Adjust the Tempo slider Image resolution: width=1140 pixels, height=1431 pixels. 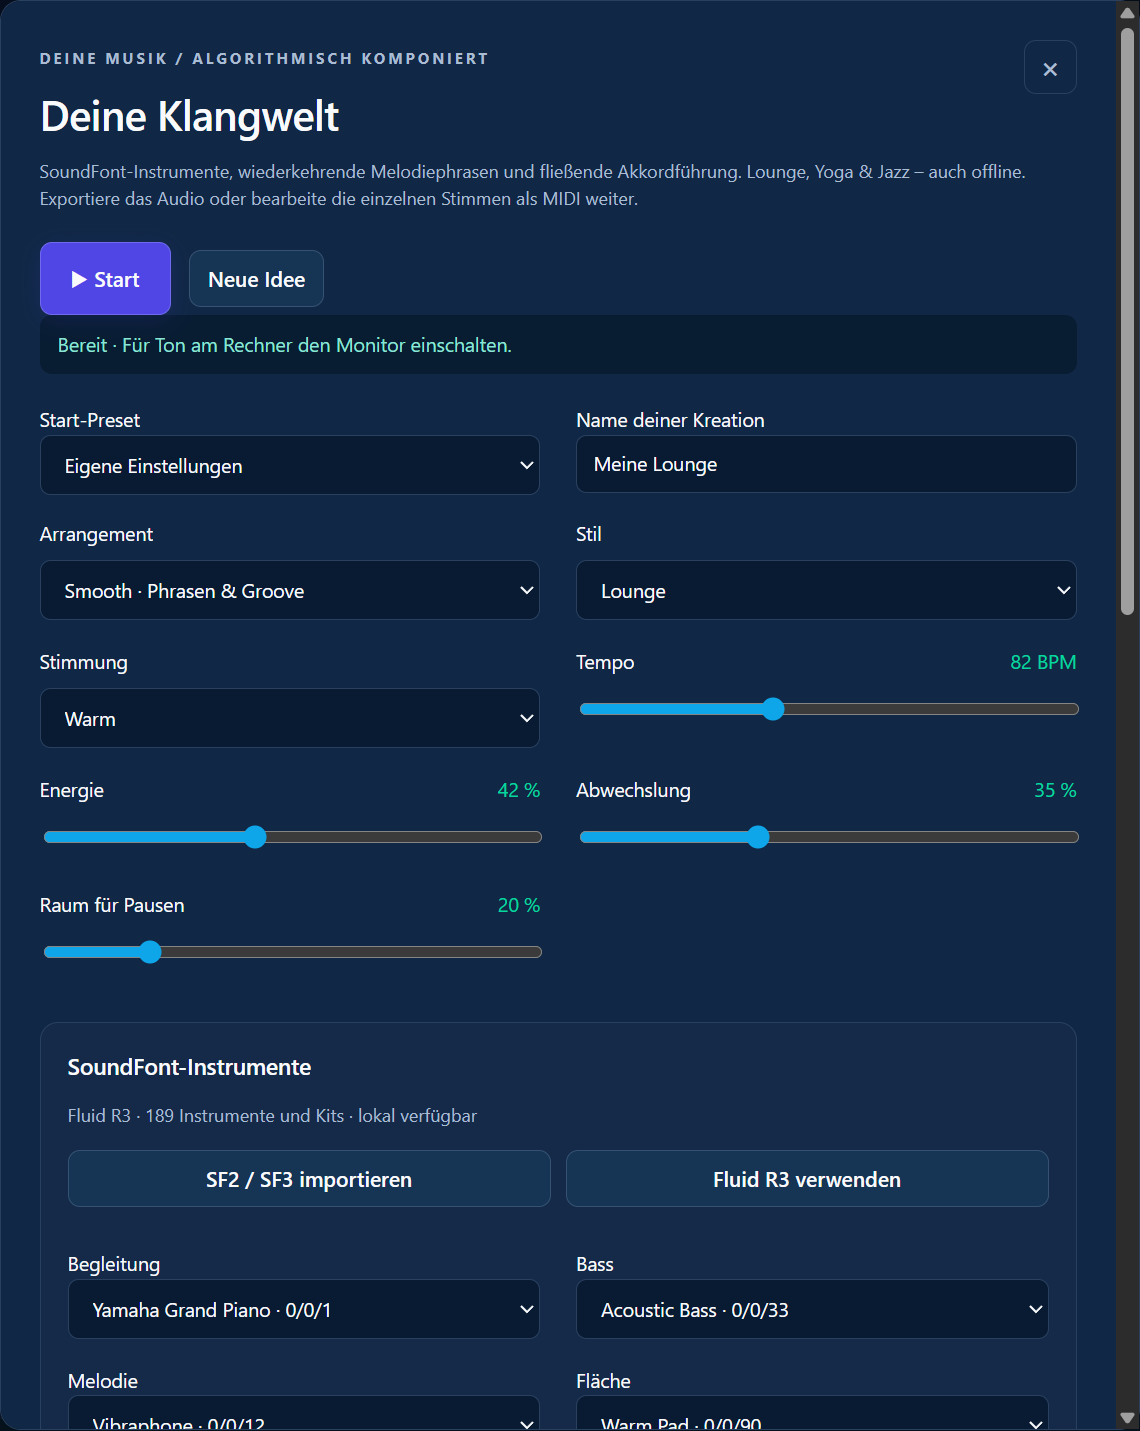click(x=829, y=709)
